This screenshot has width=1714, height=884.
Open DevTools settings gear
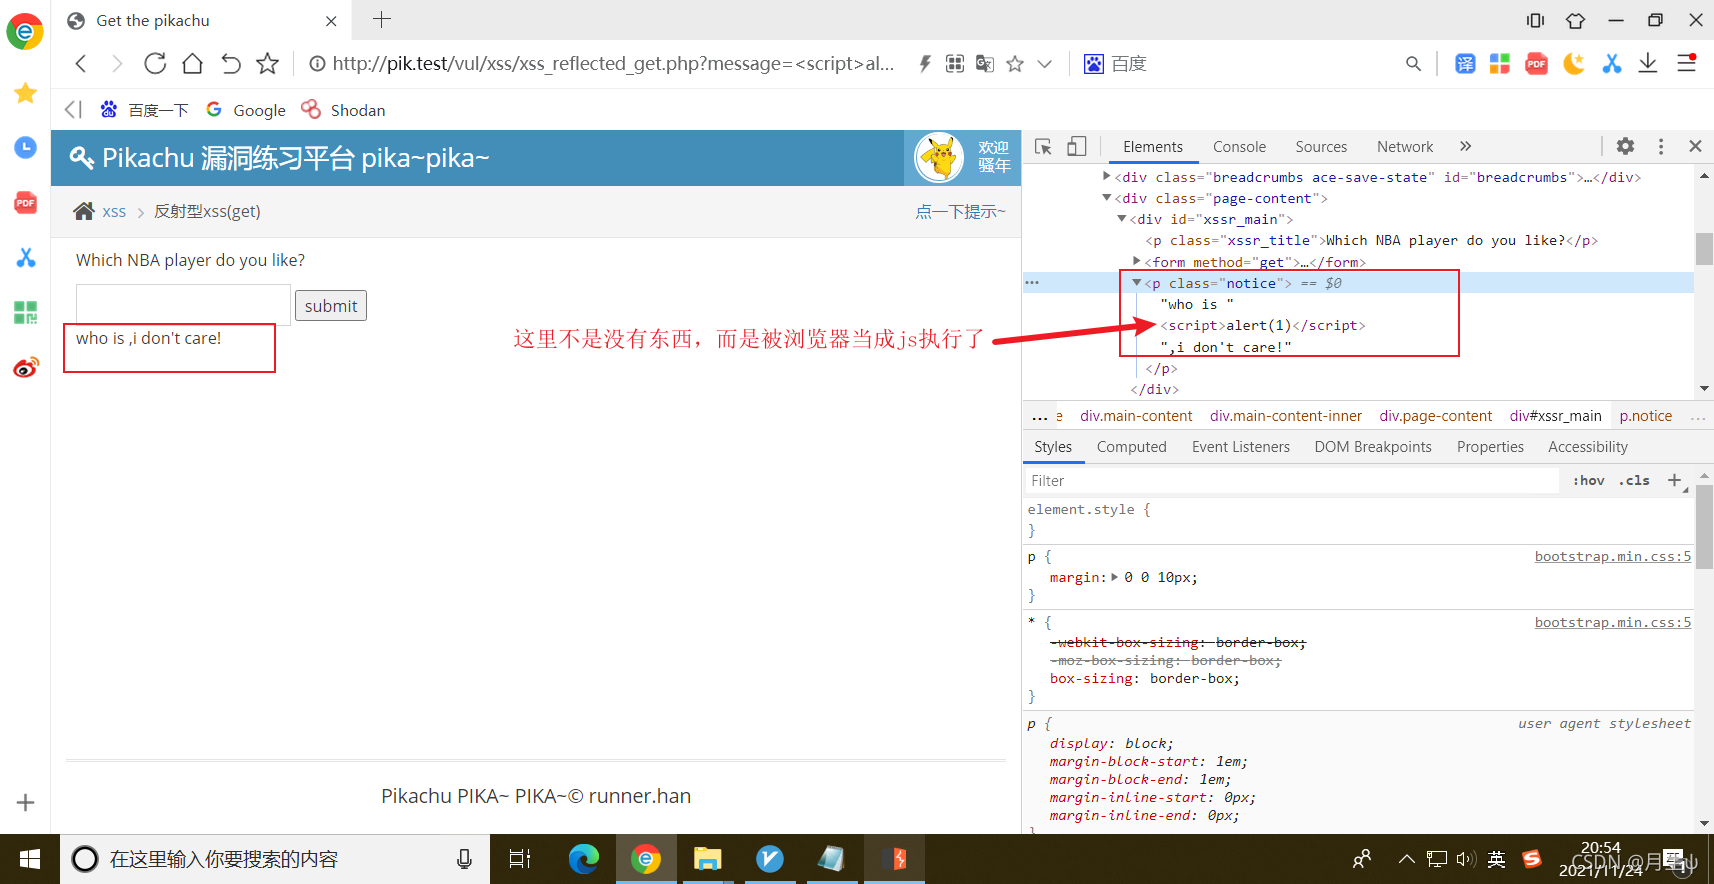click(1626, 146)
